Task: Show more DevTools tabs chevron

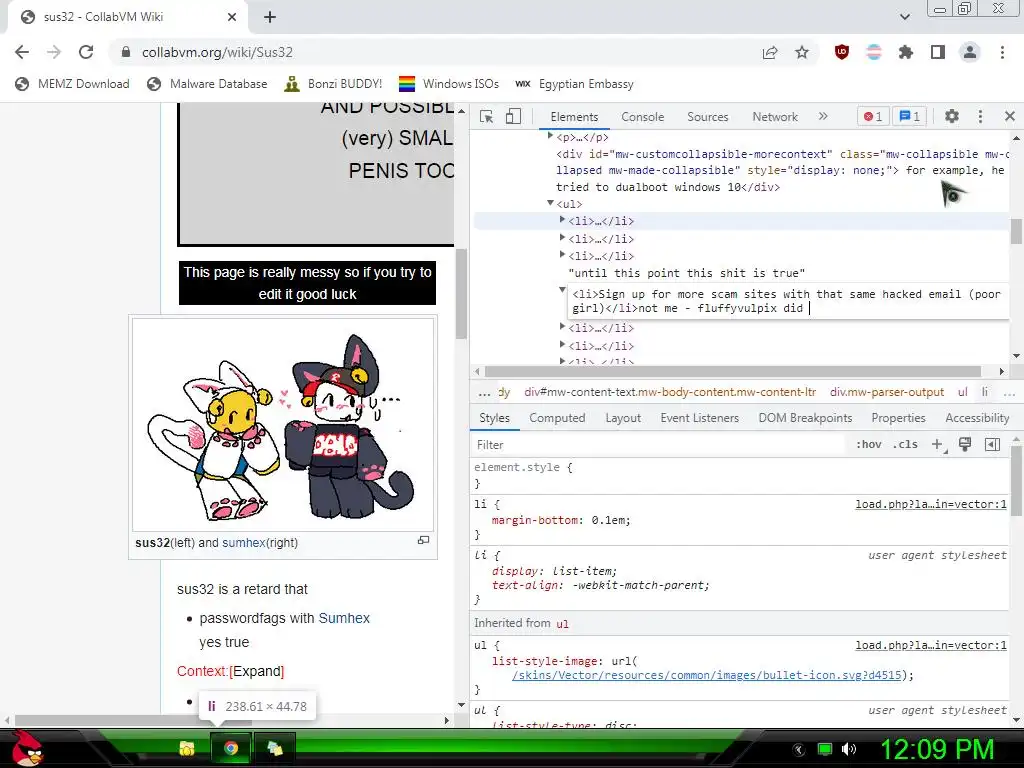Action: (x=823, y=116)
